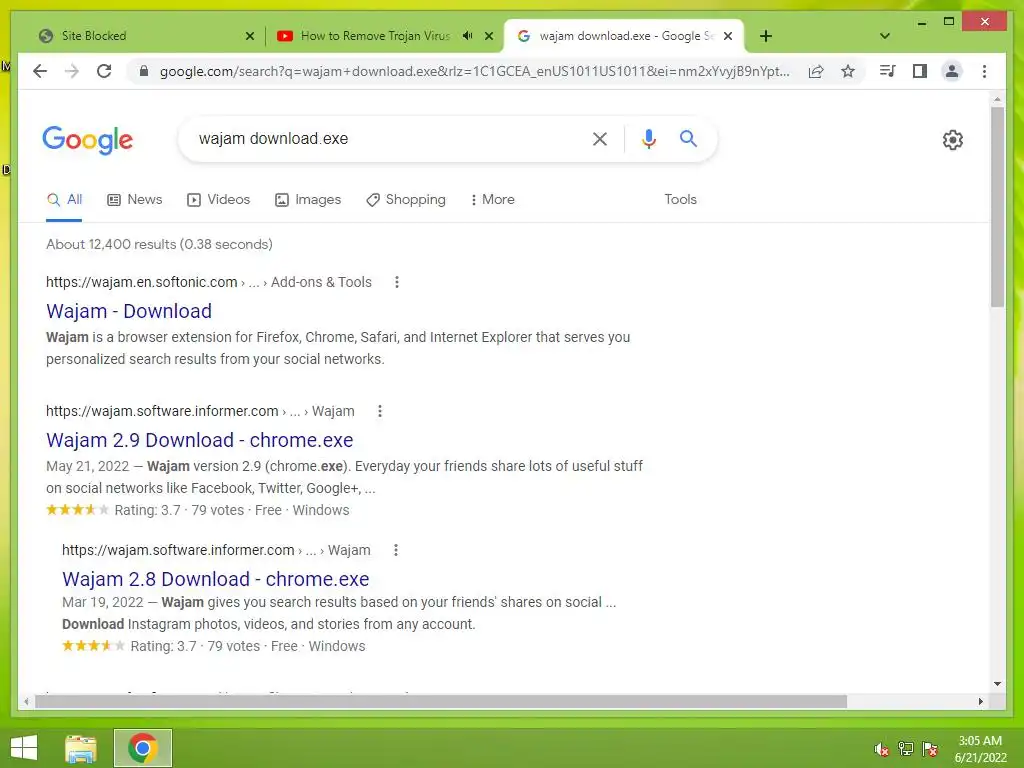
Task: Click the scroll down arrow
Action: [x=997, y=684]
